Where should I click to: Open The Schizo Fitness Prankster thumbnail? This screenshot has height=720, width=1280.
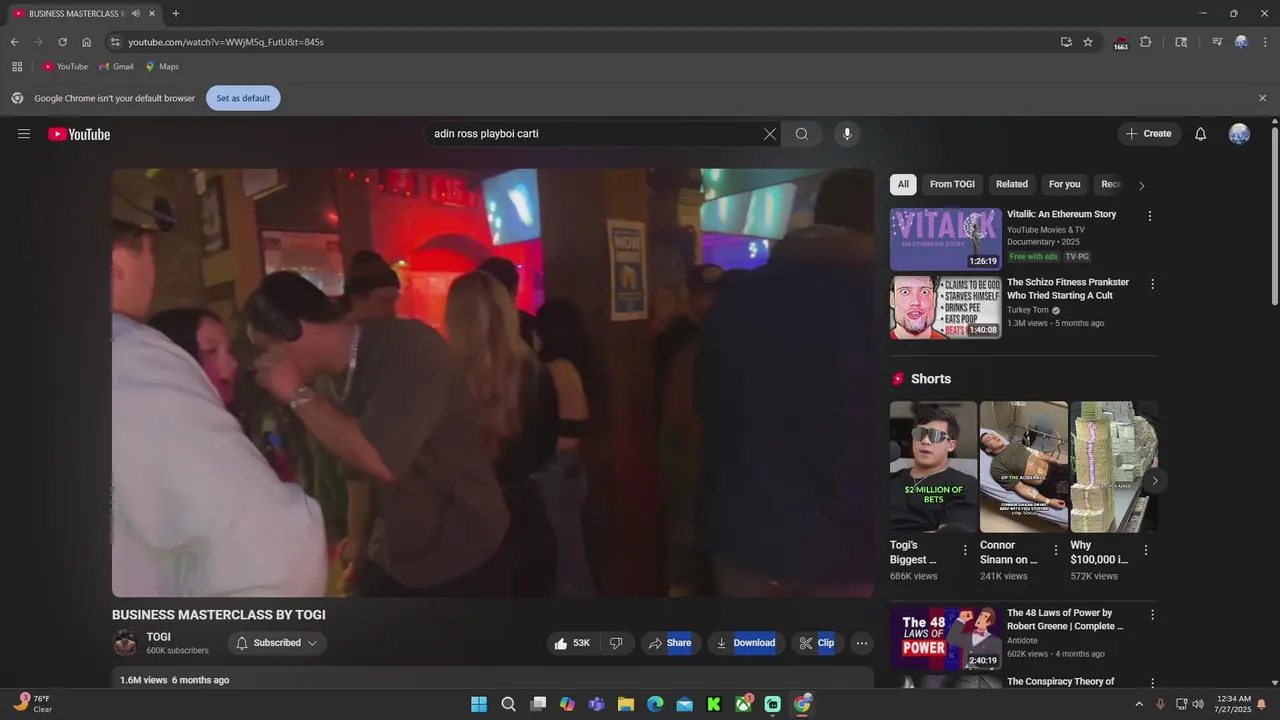click(x=946, y=307)
